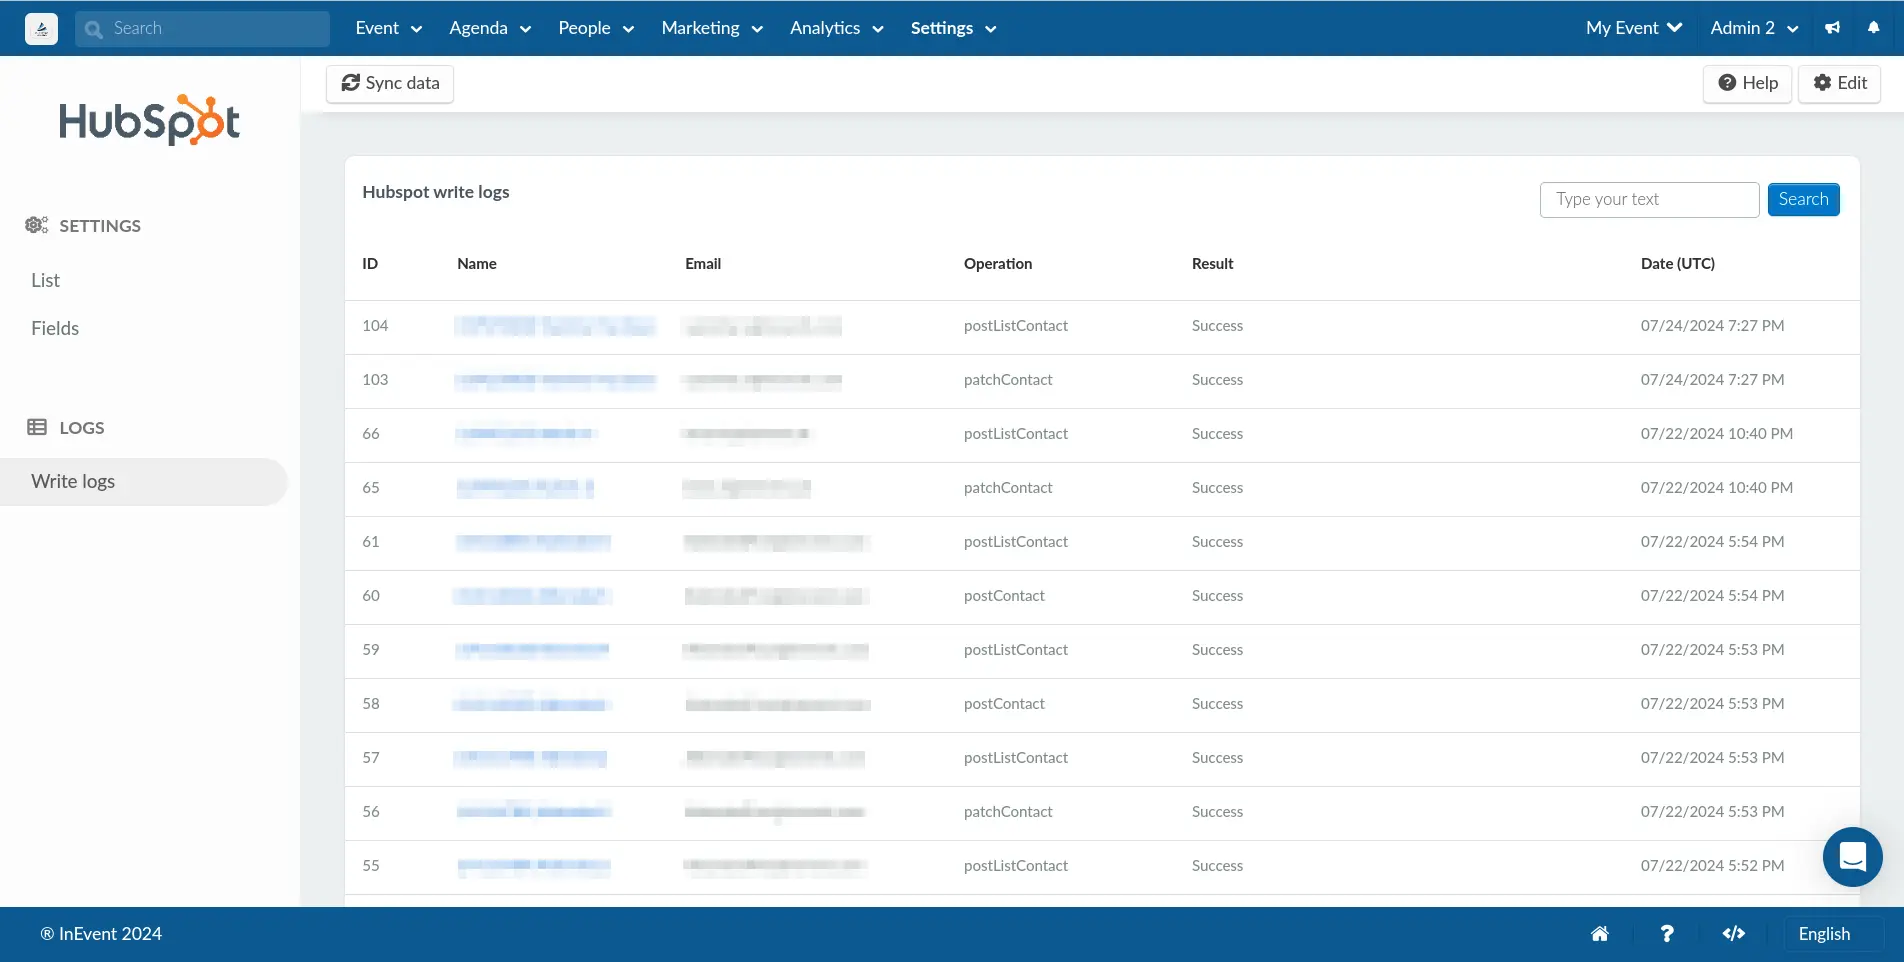Click the Email column header
The height and width of the screenshot is (962, 1904).
pyautogui.click(x=703, y=264)
